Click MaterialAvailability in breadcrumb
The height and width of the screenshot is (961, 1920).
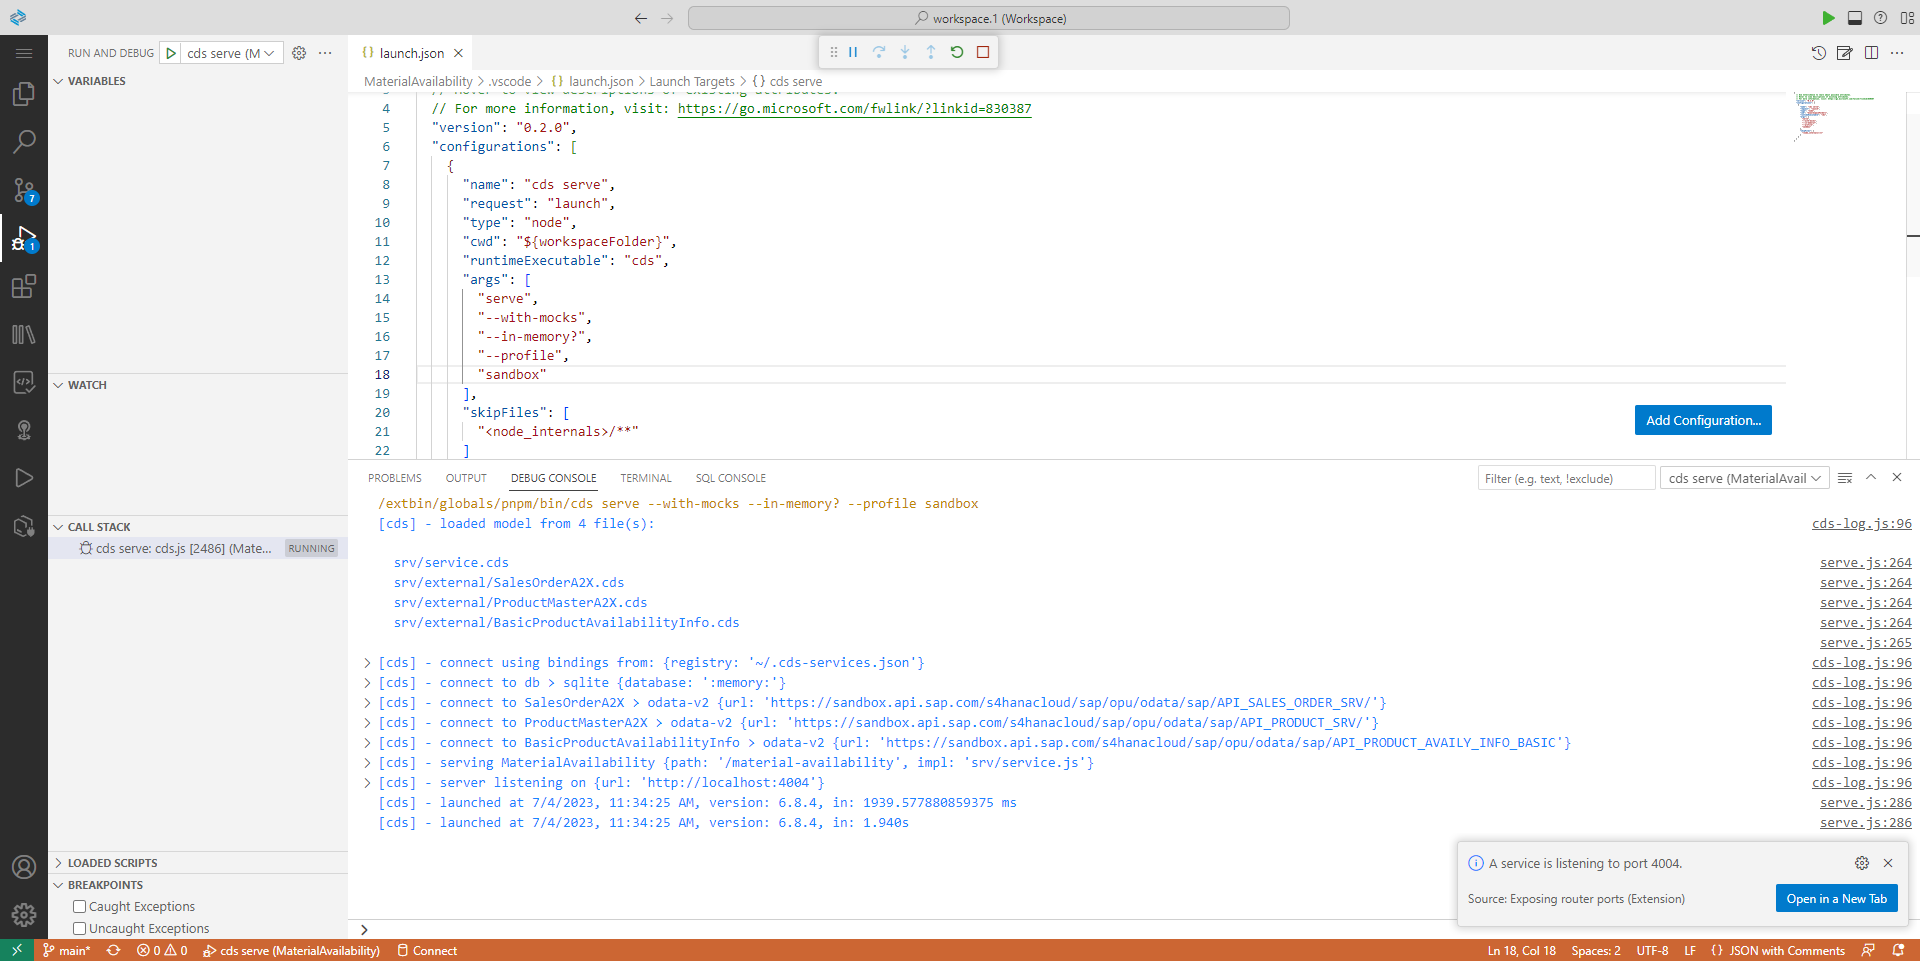coord(418,81)
